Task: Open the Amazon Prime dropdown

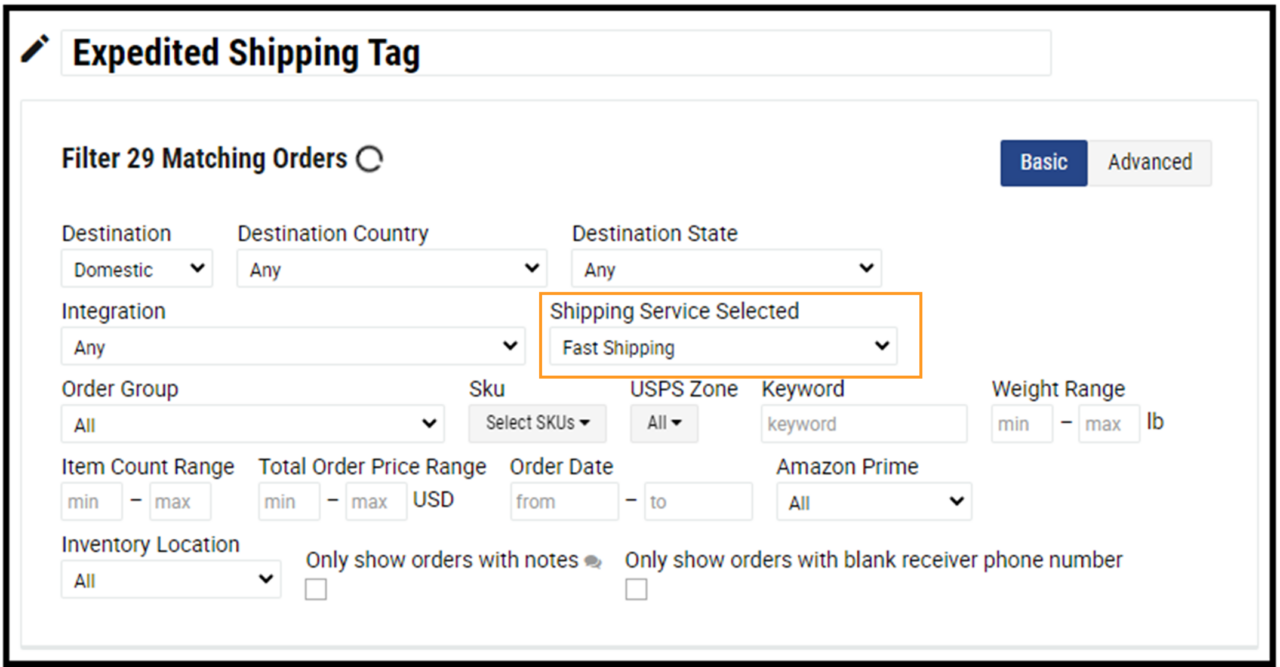Action: click(873, 501)
